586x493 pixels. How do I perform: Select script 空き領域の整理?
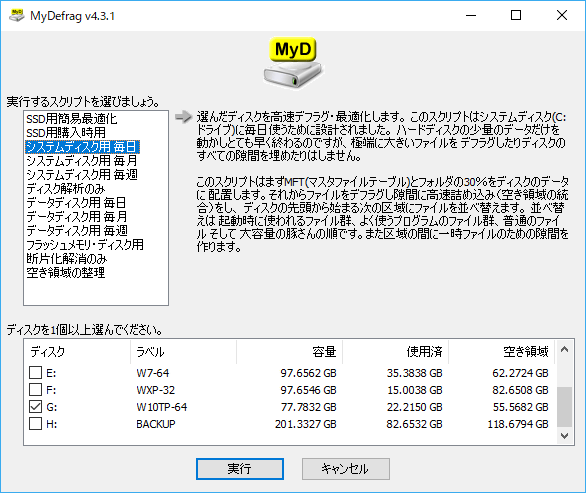click(65, 272)
